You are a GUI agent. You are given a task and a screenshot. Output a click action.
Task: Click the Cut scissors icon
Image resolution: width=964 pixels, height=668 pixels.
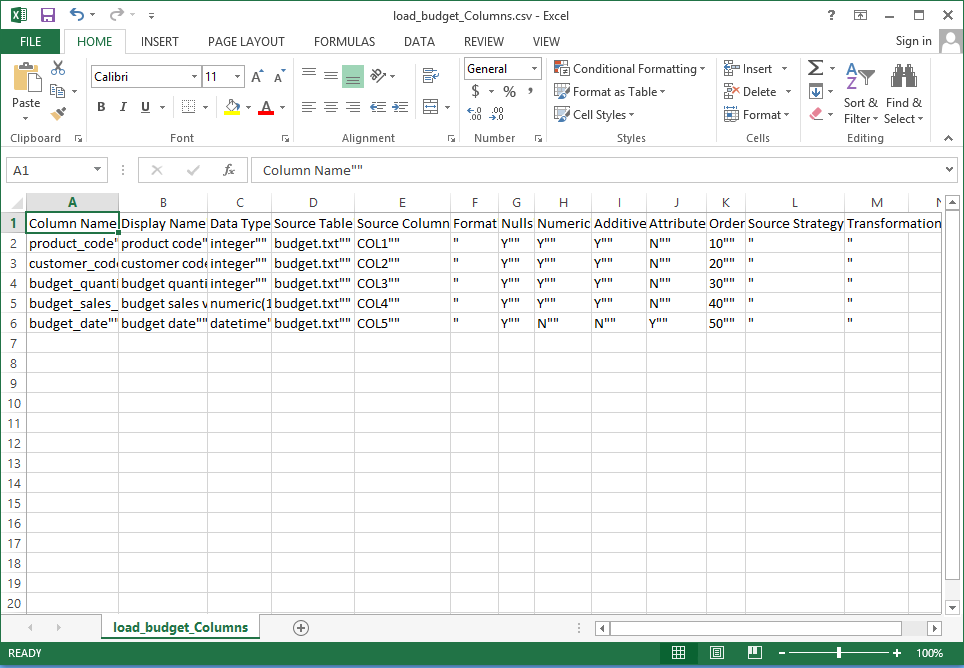(x=58, y=68)
